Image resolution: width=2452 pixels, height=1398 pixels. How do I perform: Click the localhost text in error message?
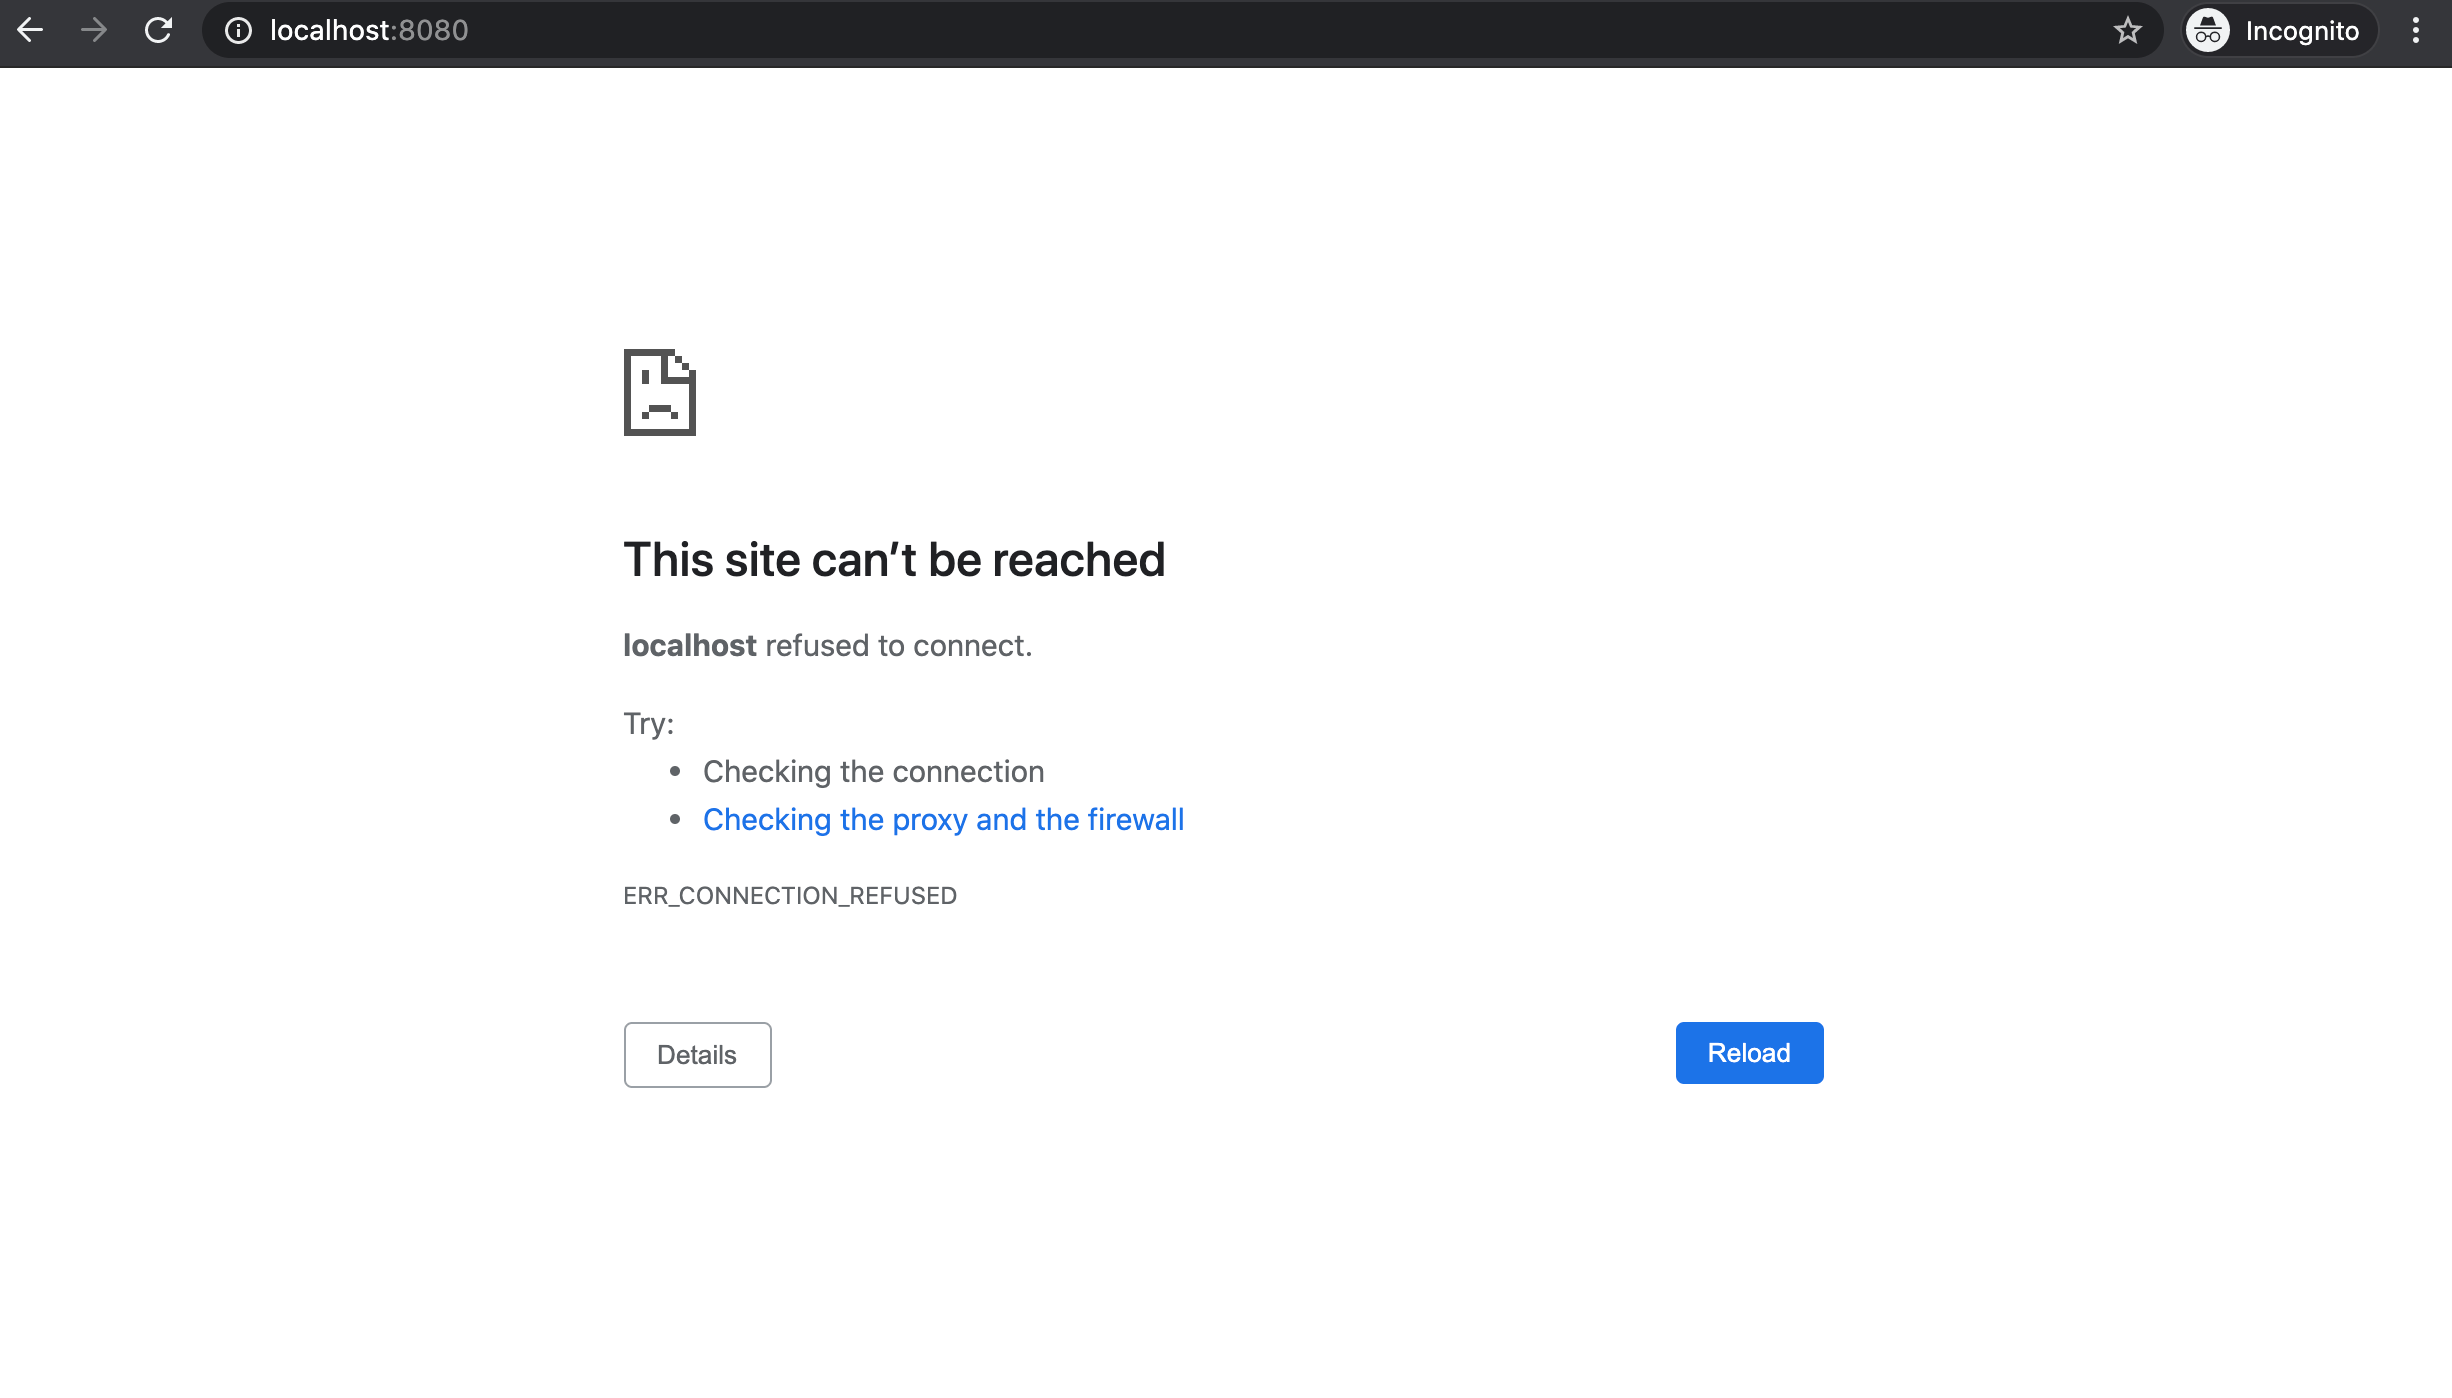click(689, 645)
